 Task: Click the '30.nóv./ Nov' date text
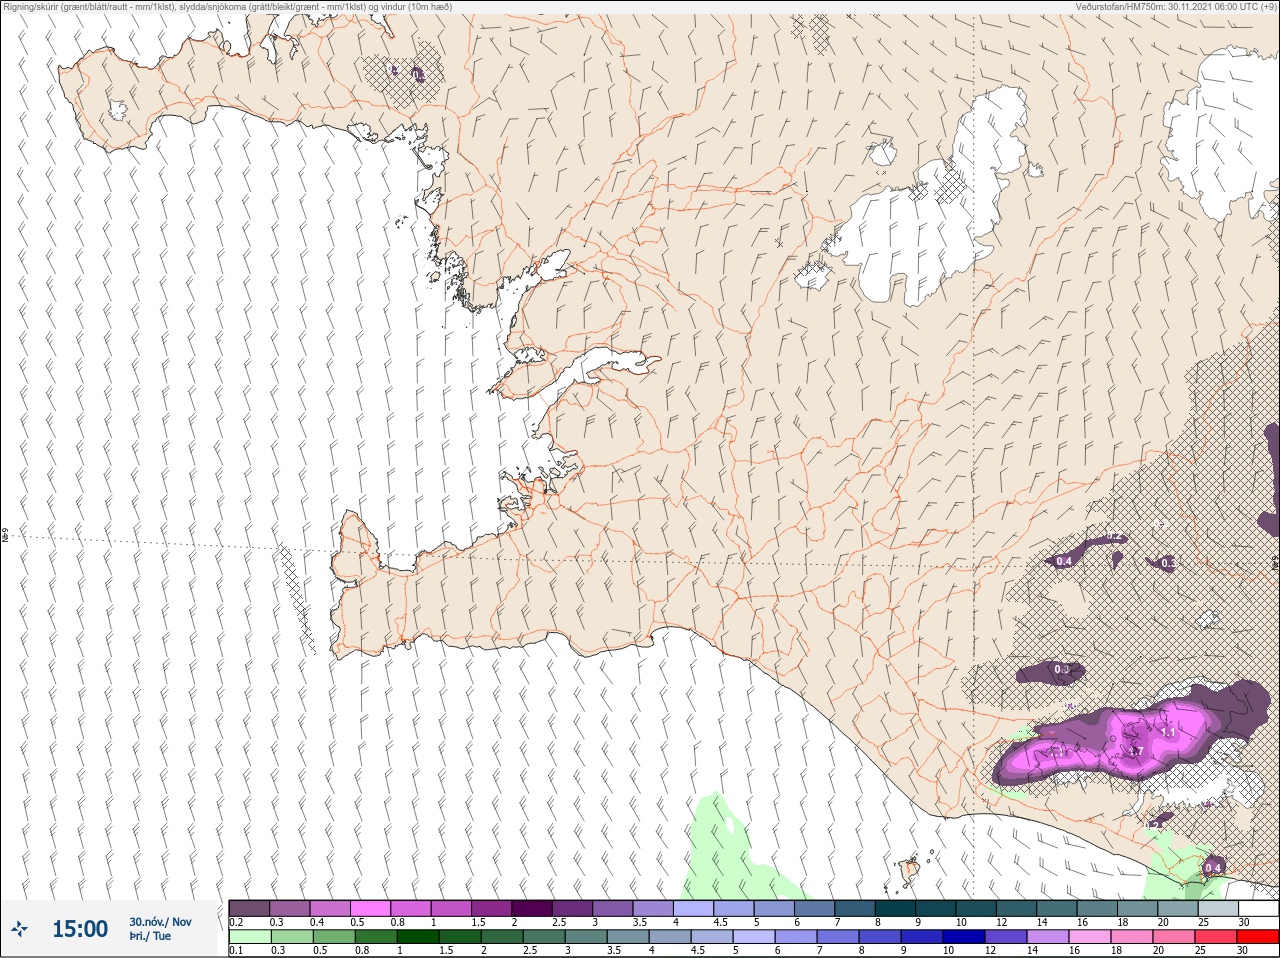(160, 922)
